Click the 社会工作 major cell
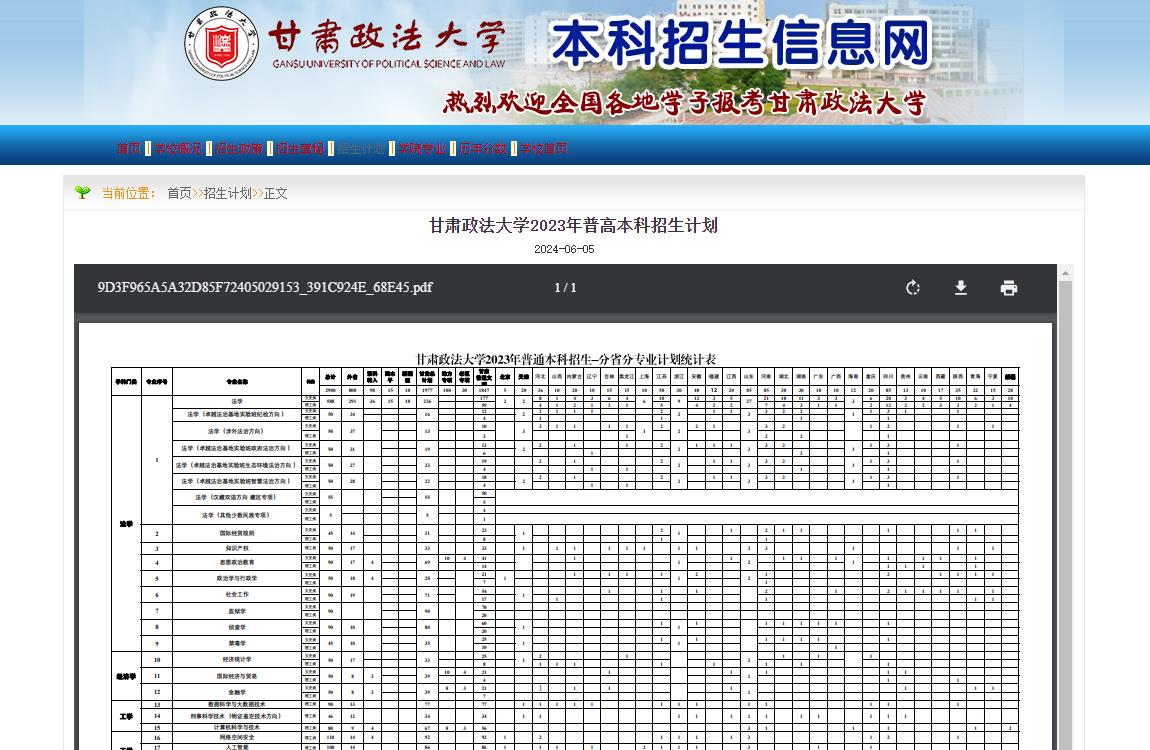This screenshot has width=1150, height=750. 237,595
